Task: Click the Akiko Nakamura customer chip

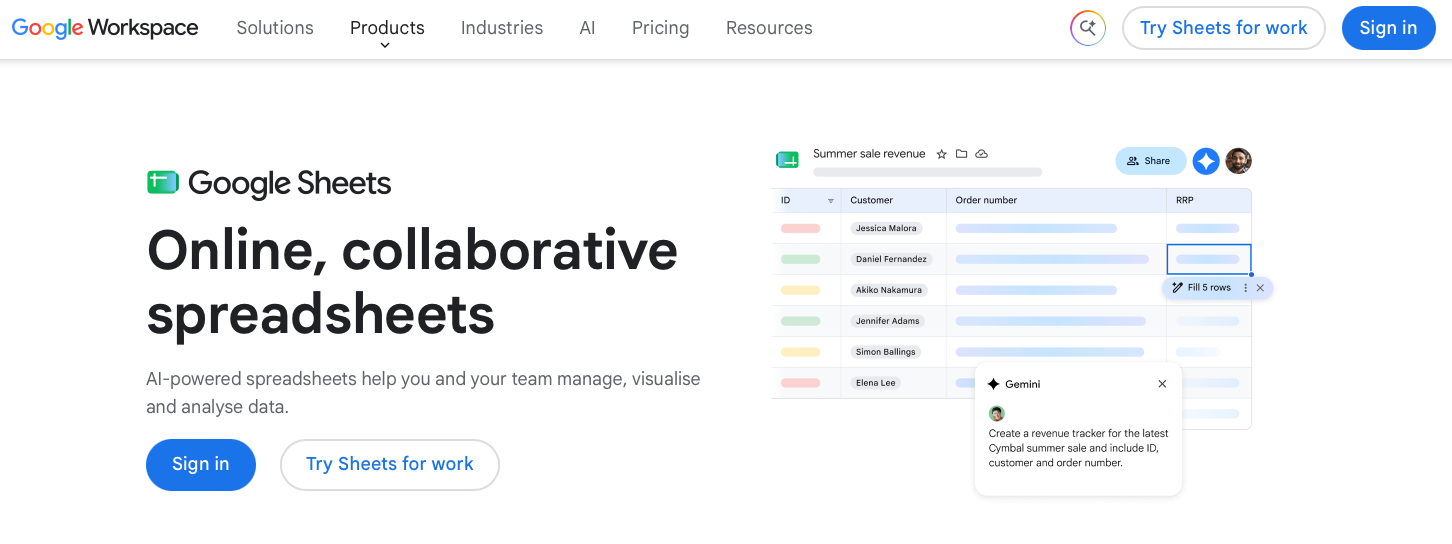Action: click(x=888, y=290)
